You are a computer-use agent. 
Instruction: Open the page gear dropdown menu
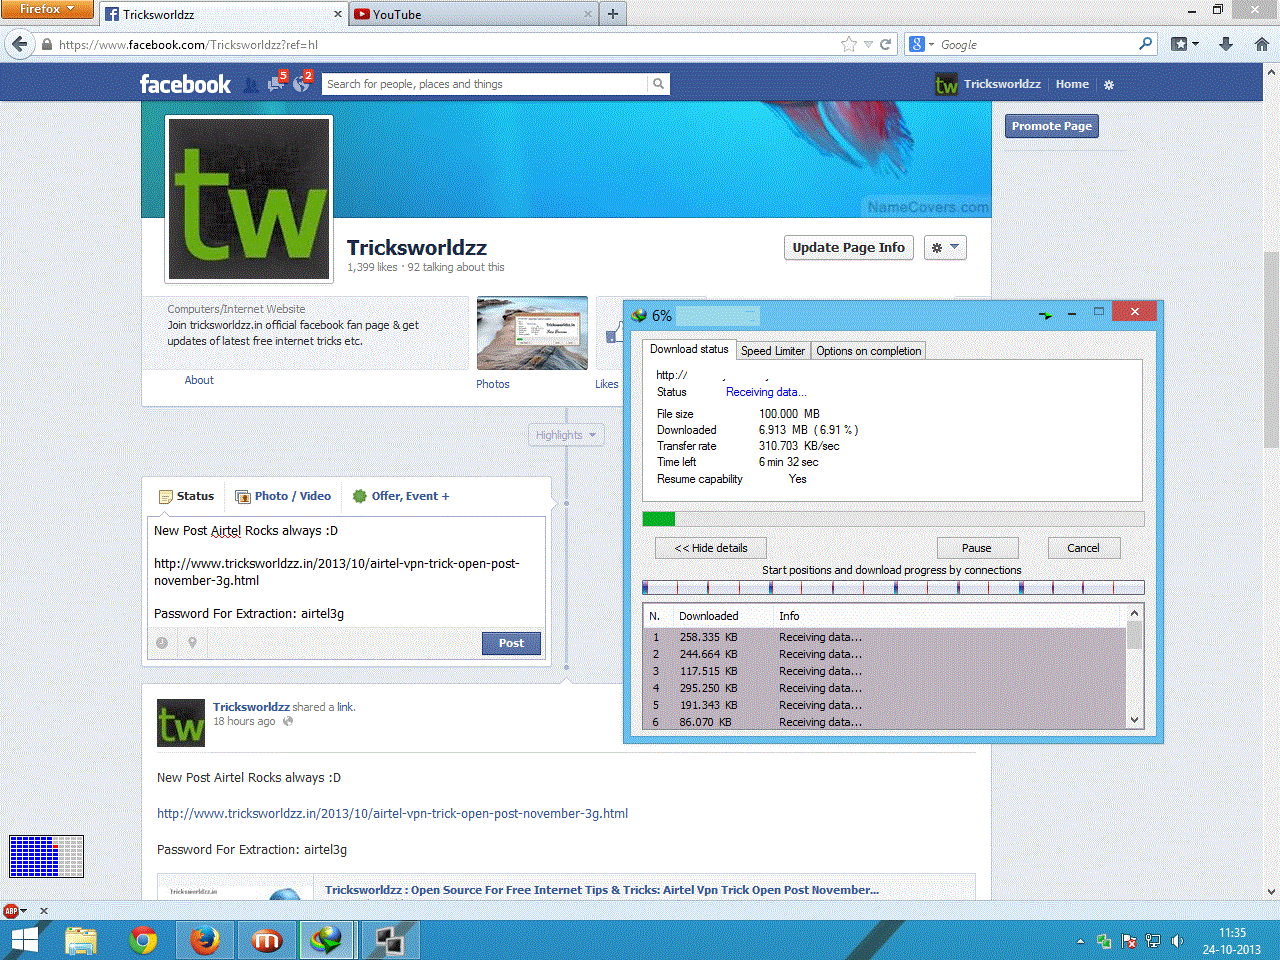click(945, 248)
